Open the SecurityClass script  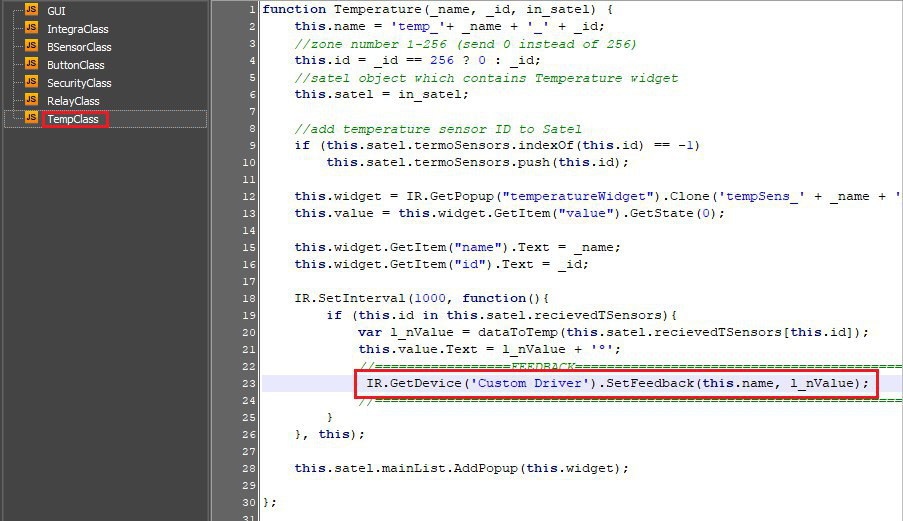coord(79,83)
